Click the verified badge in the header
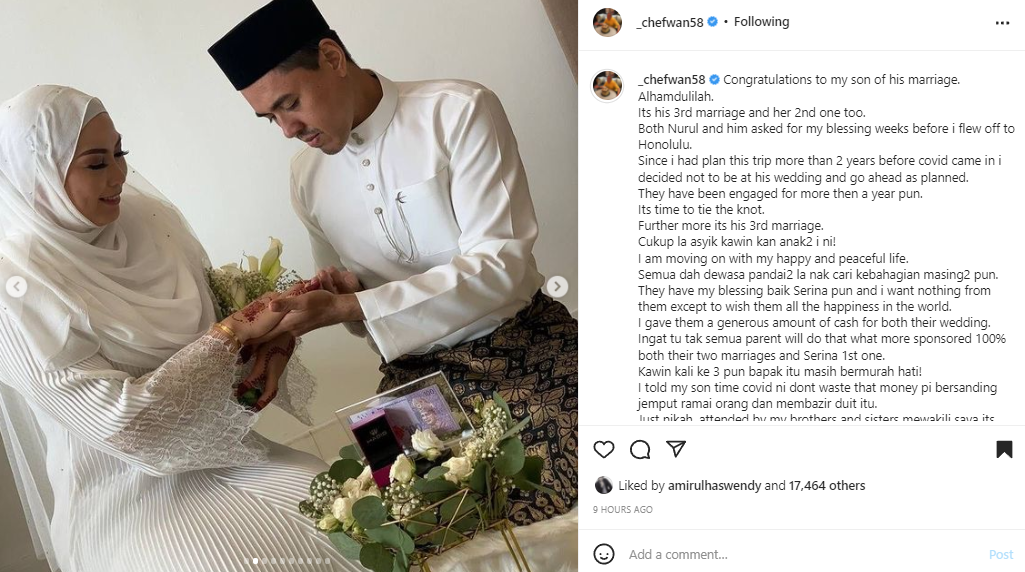1025x572 pixels. coord(713,22)
